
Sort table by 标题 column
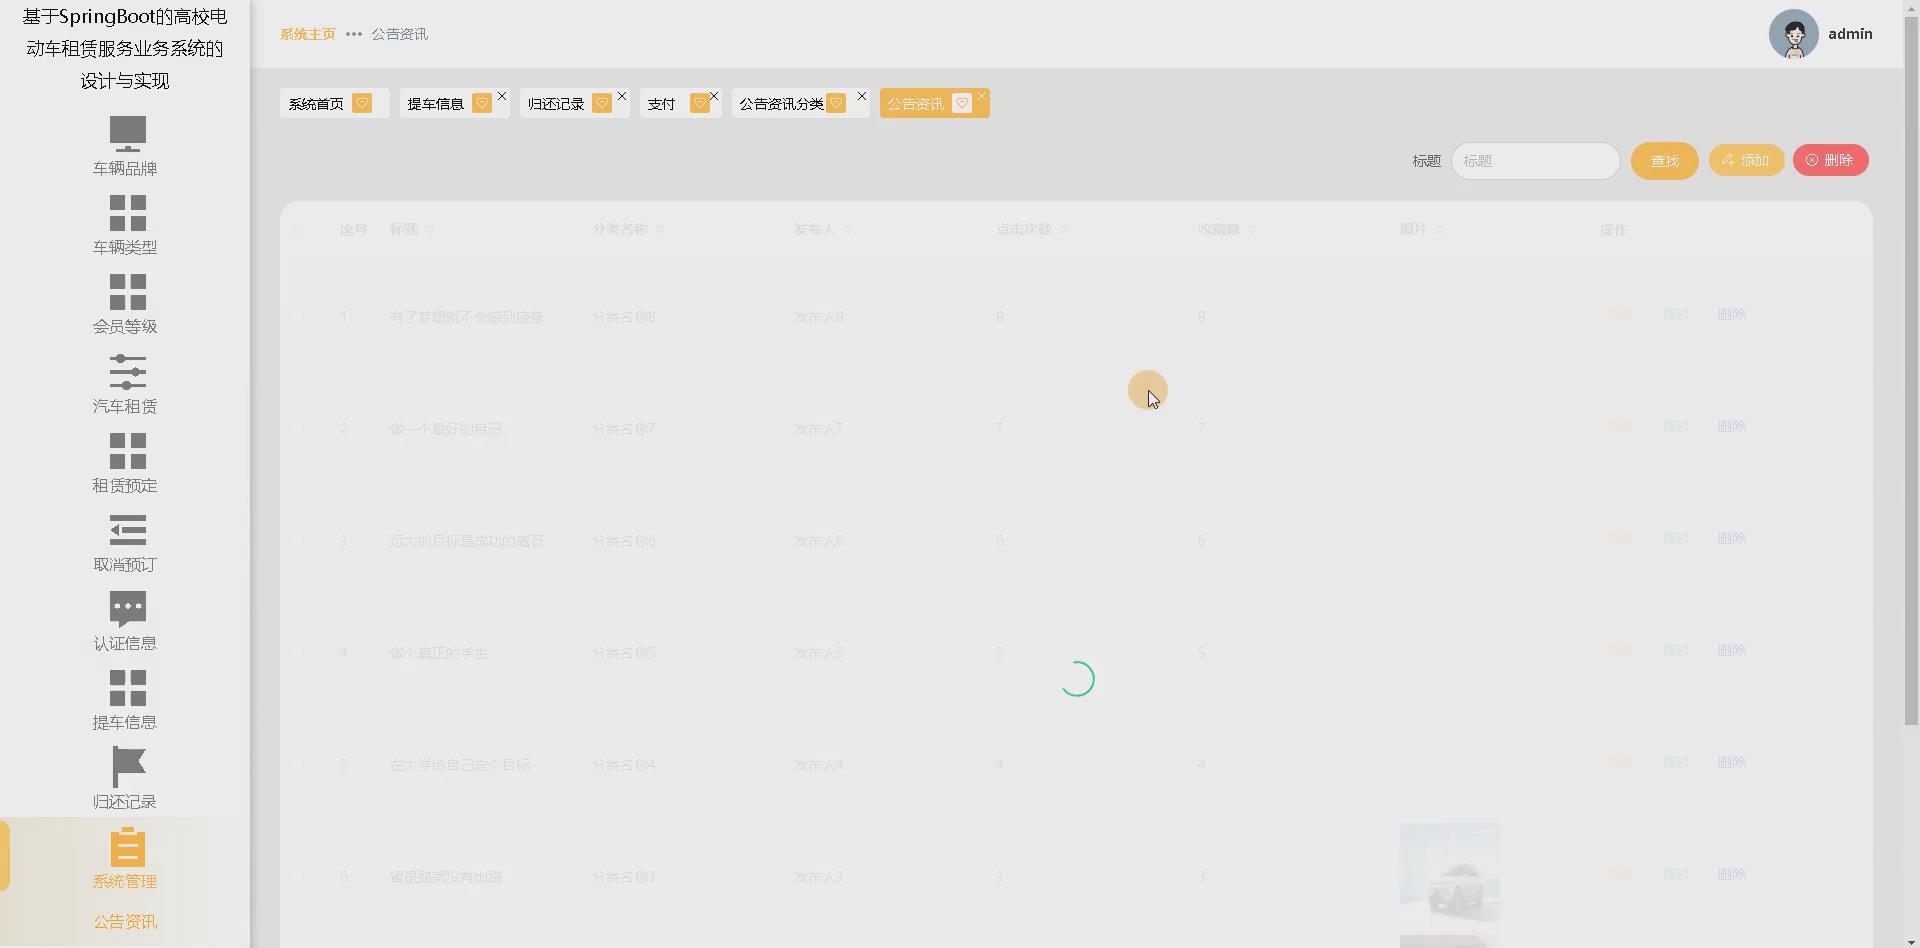point(429,230)
